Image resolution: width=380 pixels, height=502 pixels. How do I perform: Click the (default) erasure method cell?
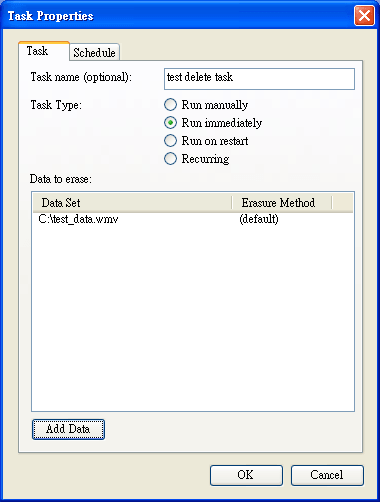(x=259, y=219)
